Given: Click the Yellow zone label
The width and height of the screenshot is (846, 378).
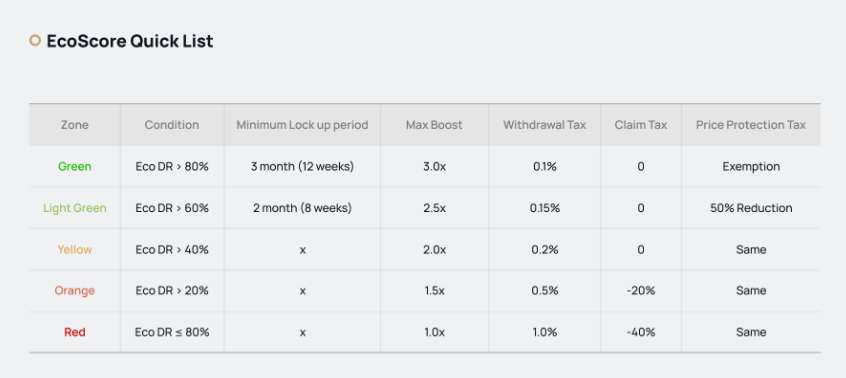Looking at the screenshot, I should click(74, 250).
